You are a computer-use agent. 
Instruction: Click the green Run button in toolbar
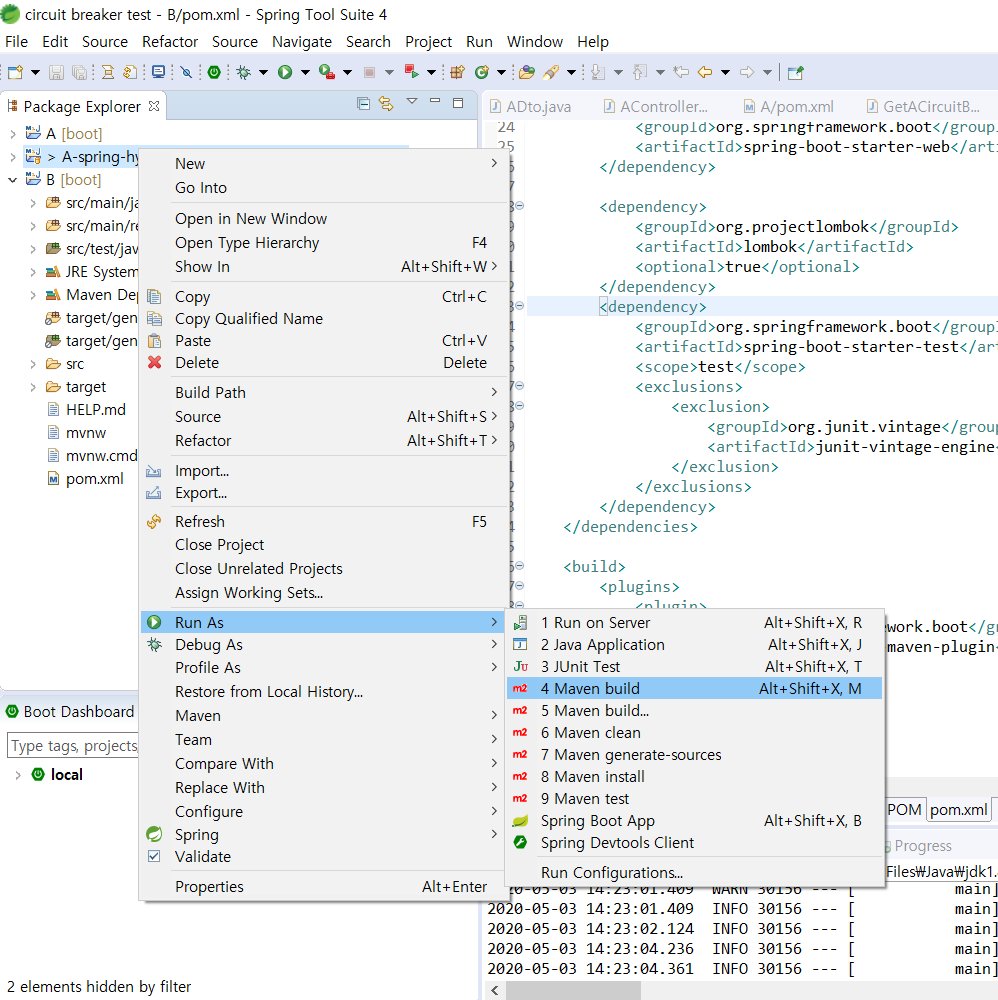pyautogui.click(x=285, y=72)
